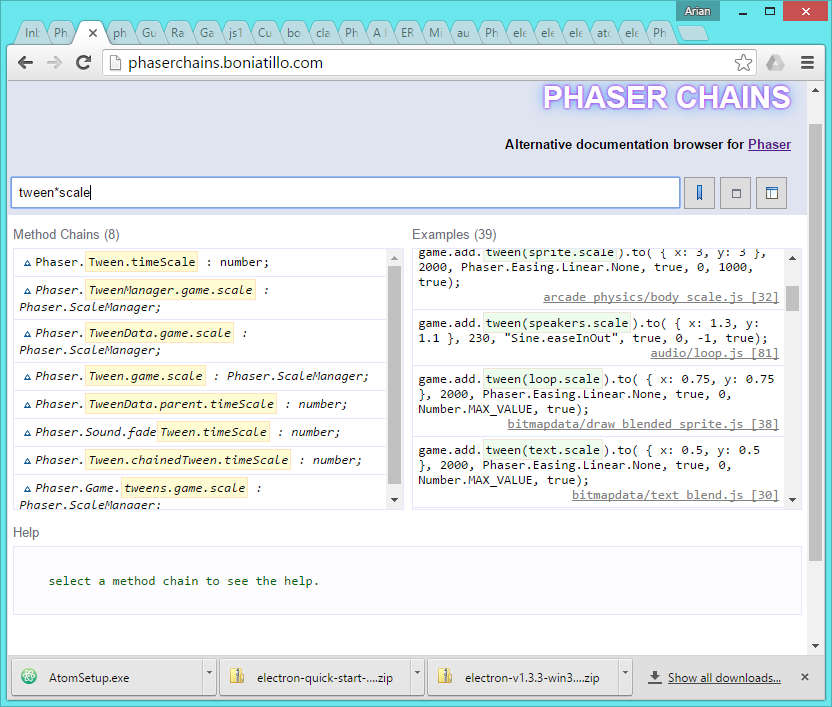
Task: Click the blue bookmark button beside the search box
Action: click(x=699, y=193)
